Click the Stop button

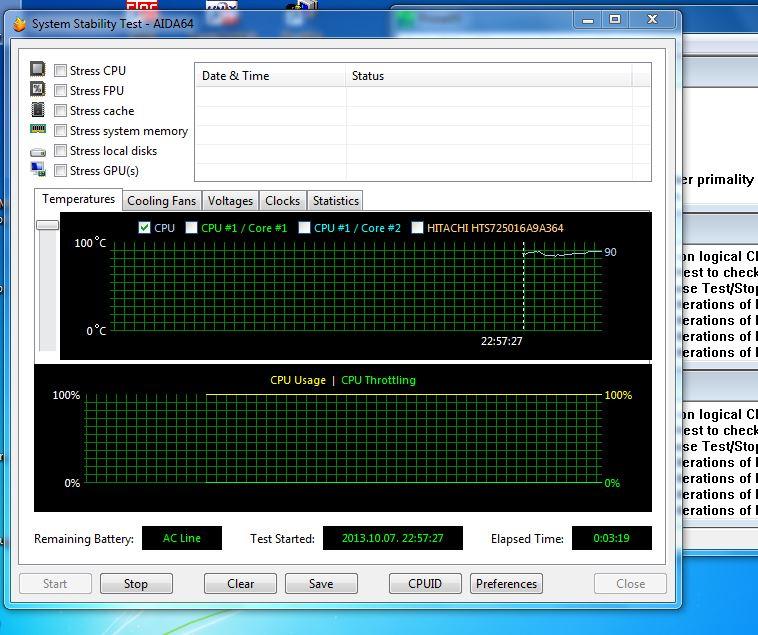coord(136,584)
